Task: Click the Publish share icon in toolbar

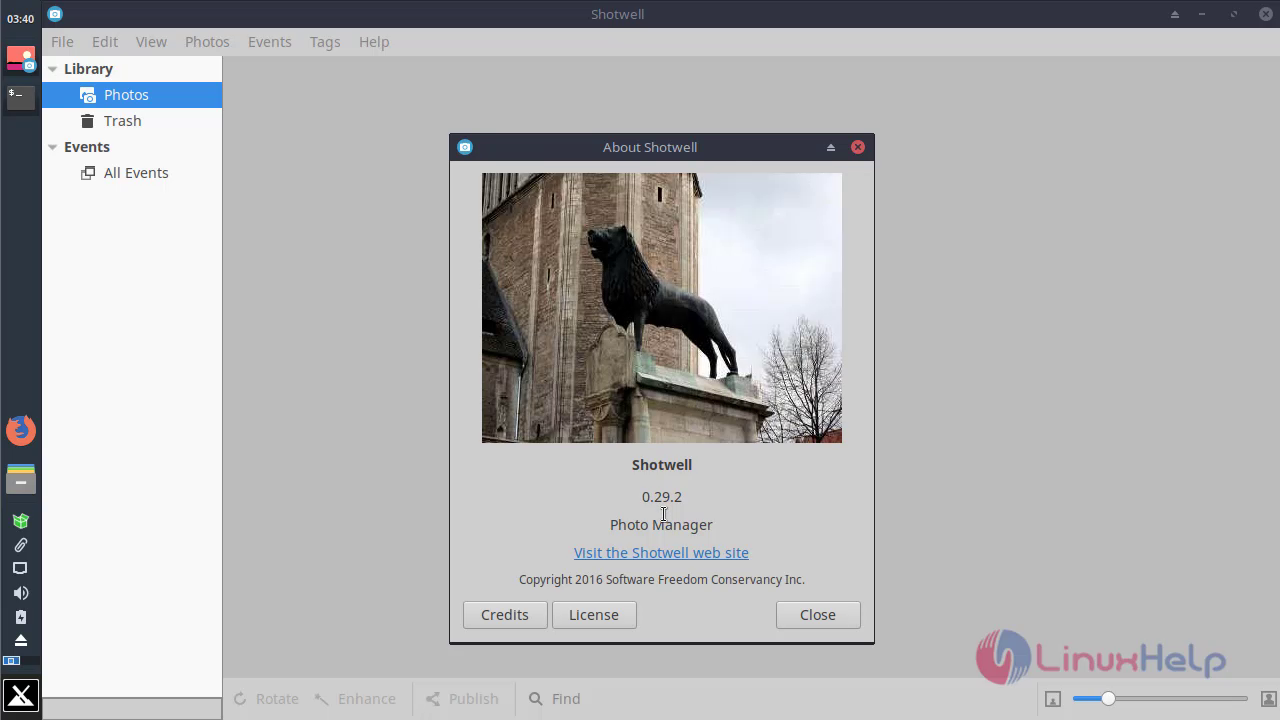Action: click(432, 699)
